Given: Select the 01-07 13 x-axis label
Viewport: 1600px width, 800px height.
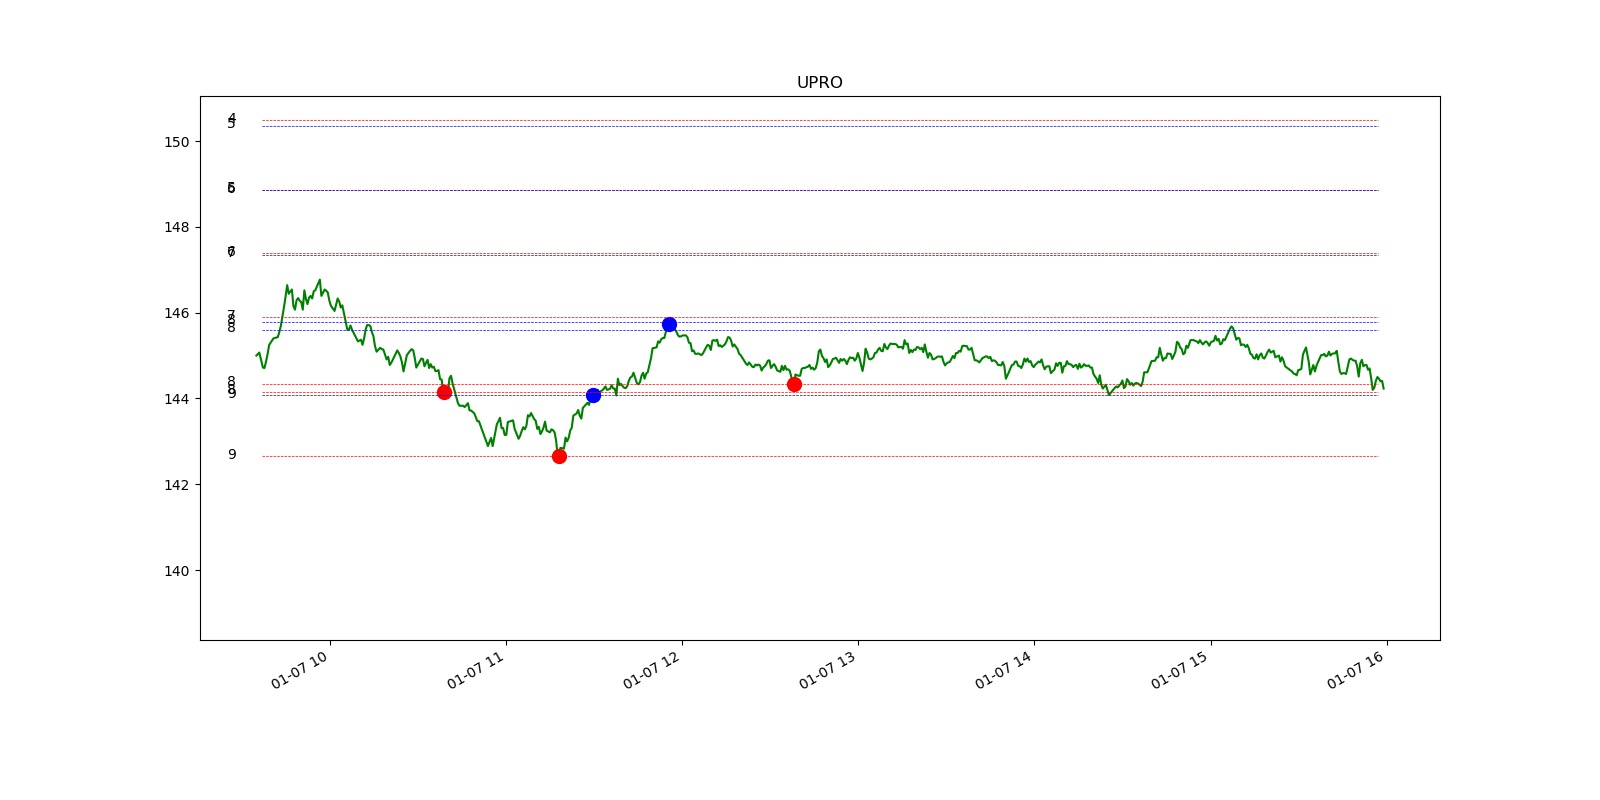Looking at the screenshot, I should (828, 670).
